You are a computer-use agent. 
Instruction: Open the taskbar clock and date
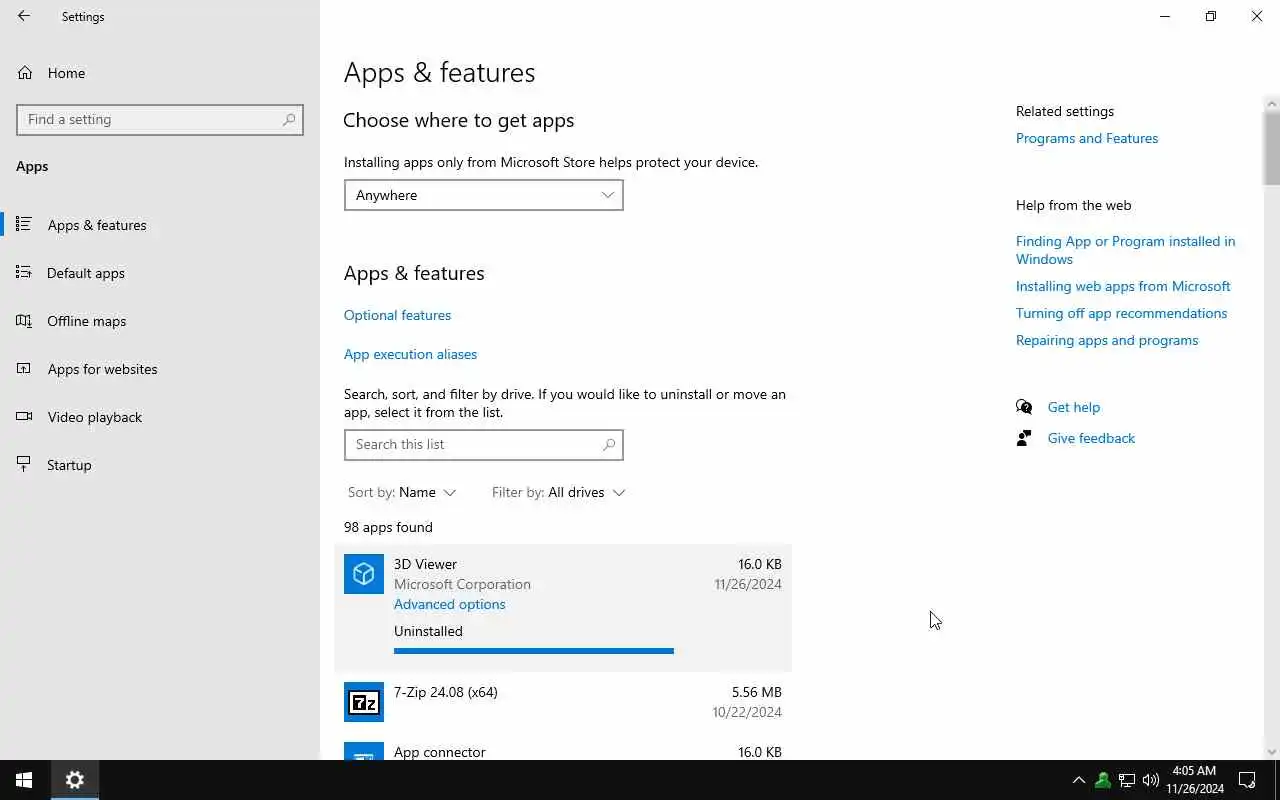(1194, 780)
